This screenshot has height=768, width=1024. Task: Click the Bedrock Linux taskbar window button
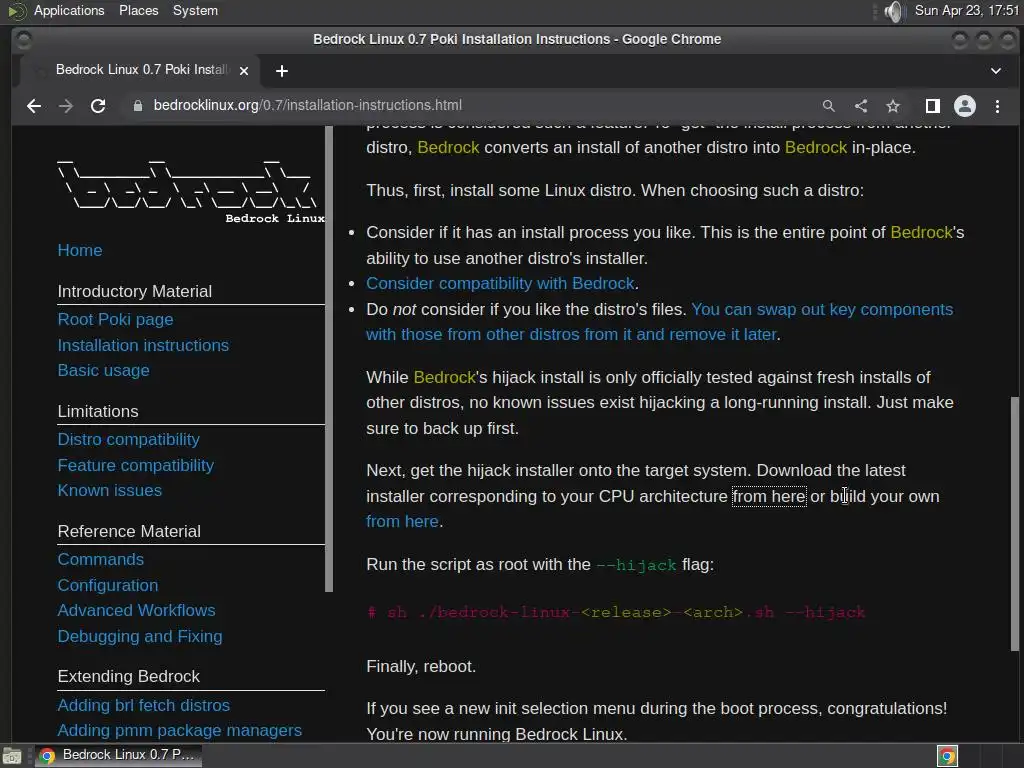(118, 755)
